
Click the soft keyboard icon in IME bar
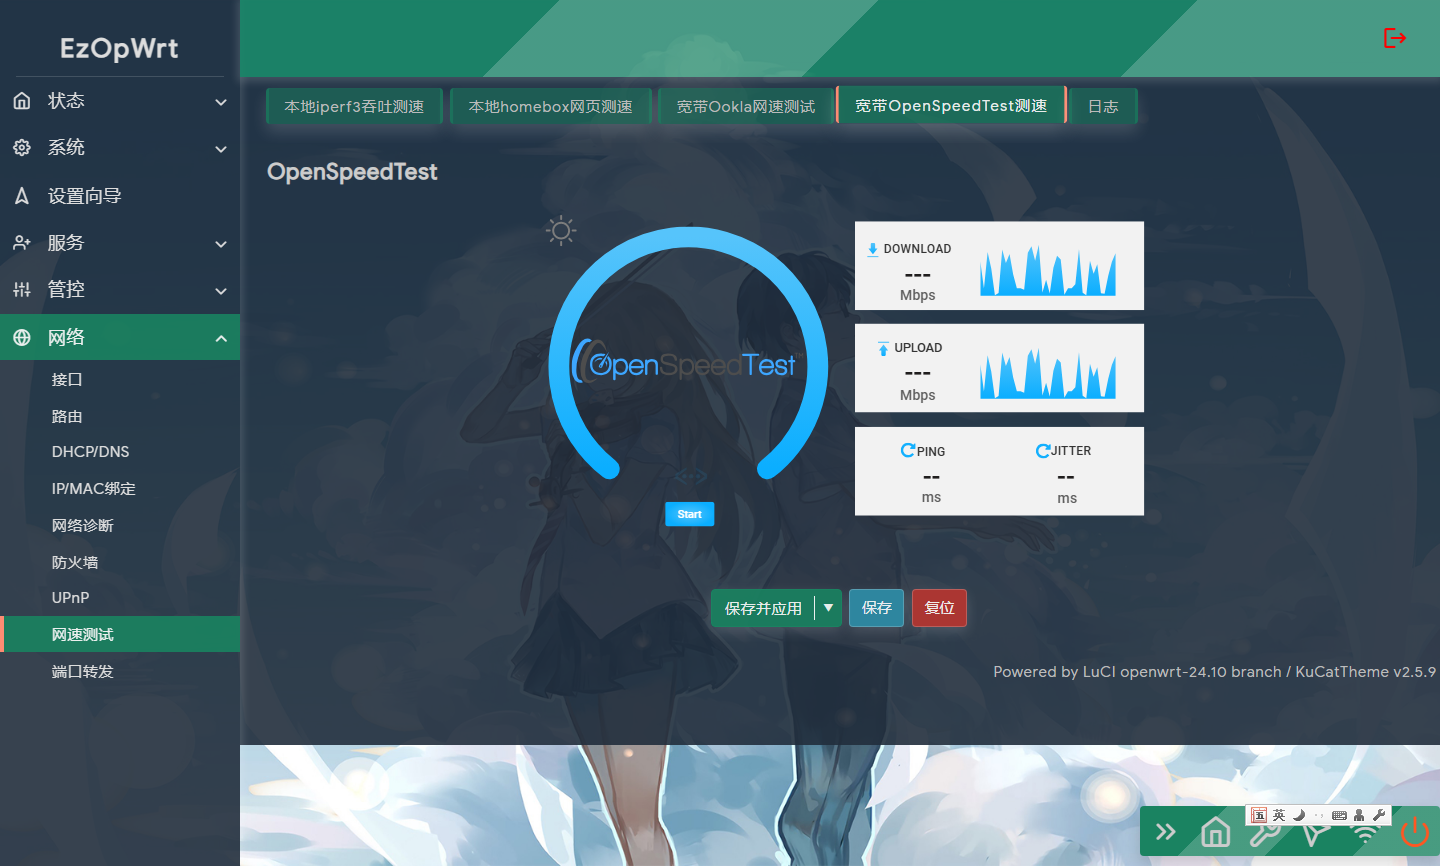pos(1339,815)
